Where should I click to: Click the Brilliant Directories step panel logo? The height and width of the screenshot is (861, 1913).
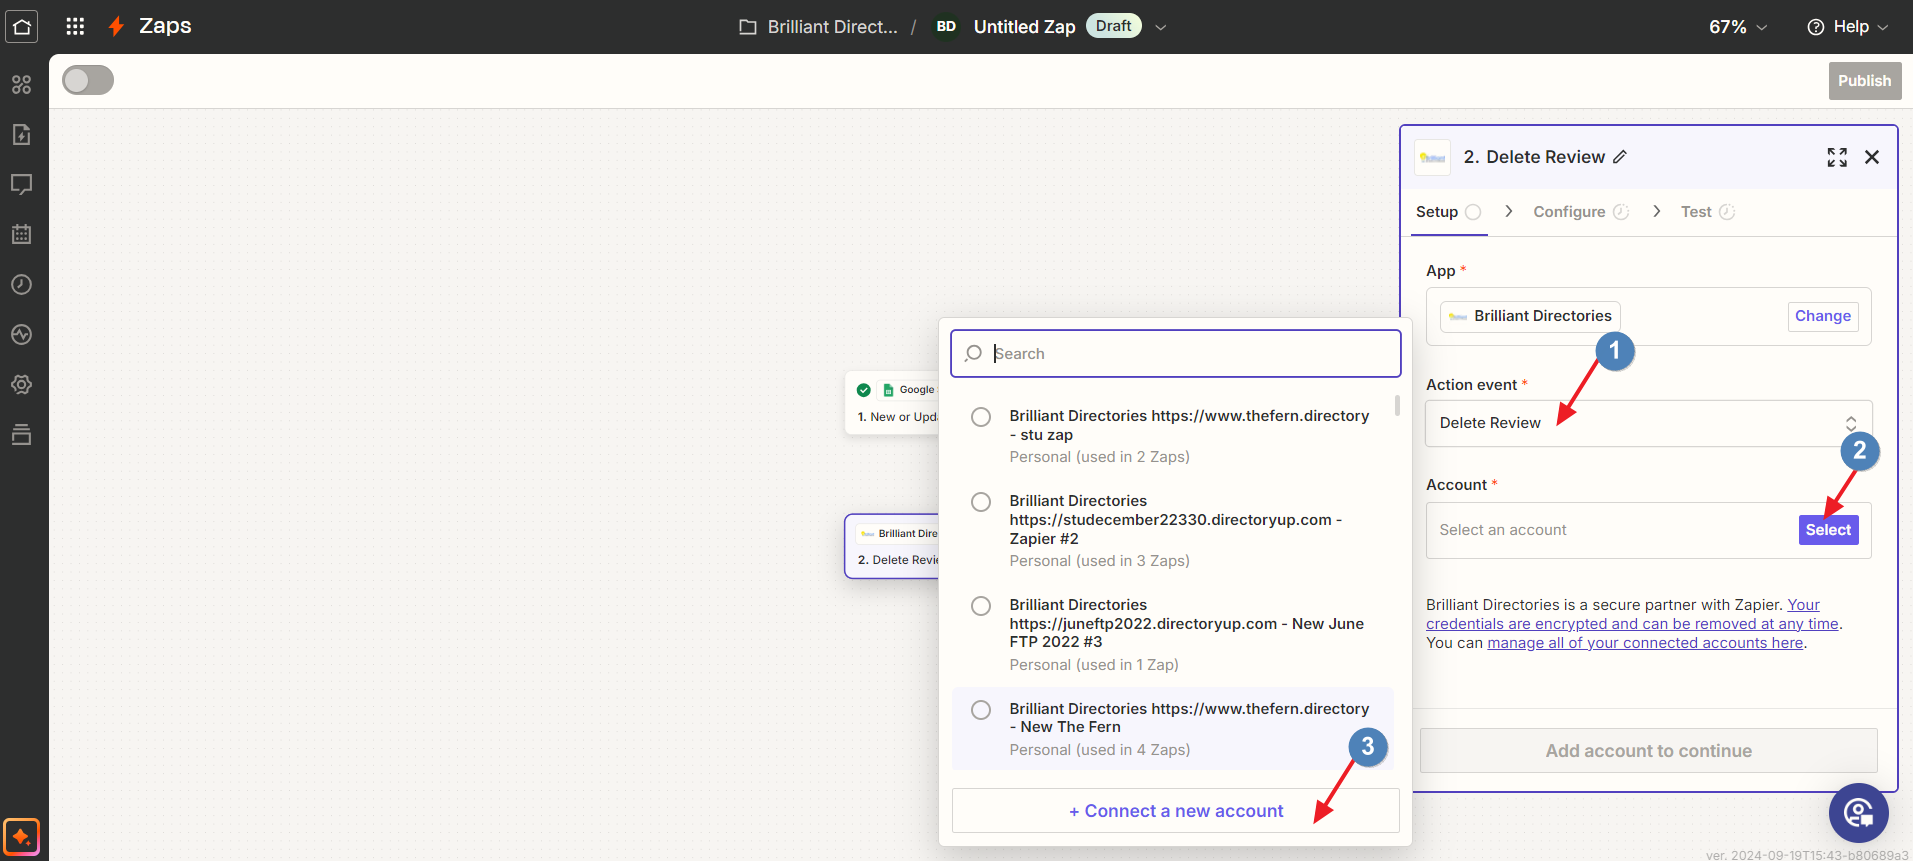point(1433,158)
